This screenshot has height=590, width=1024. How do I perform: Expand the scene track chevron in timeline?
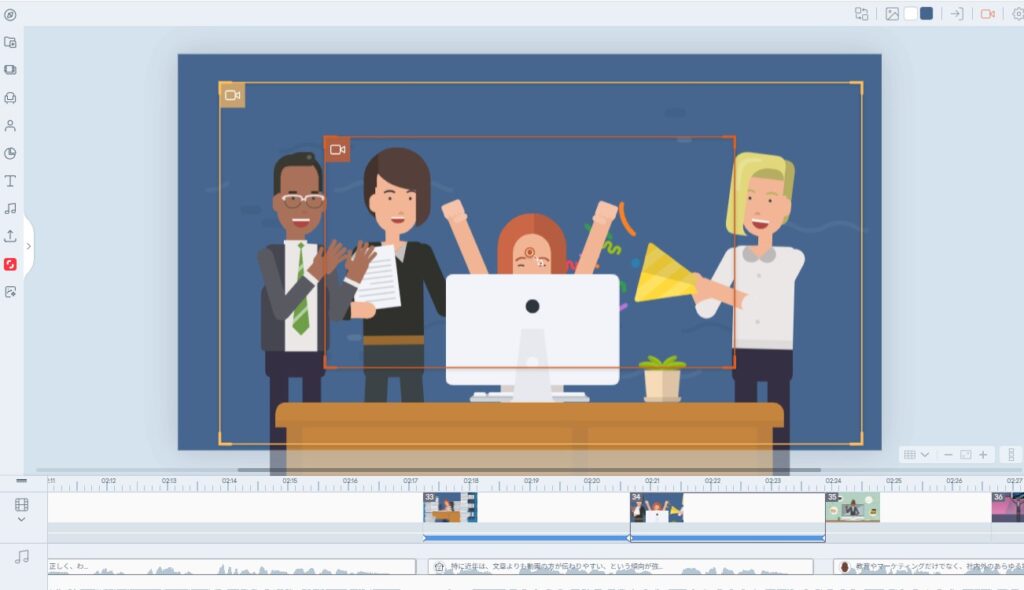point(22,520)
